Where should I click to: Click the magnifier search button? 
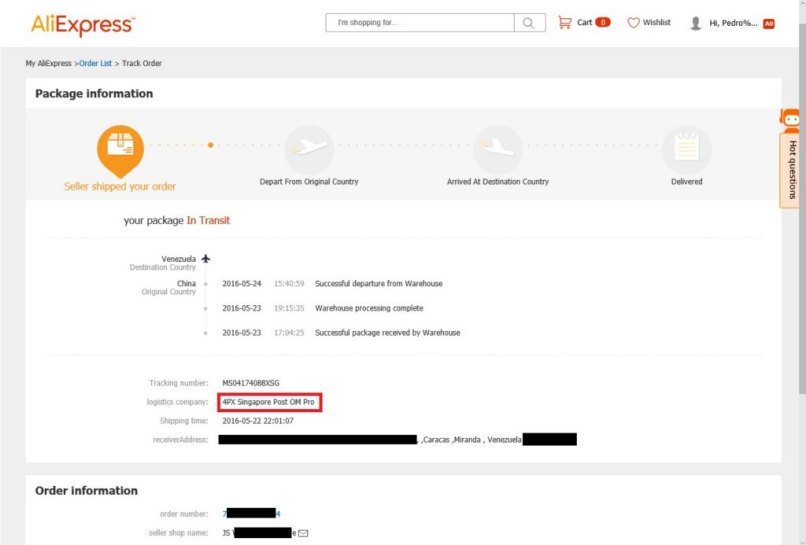pos(529,23)
